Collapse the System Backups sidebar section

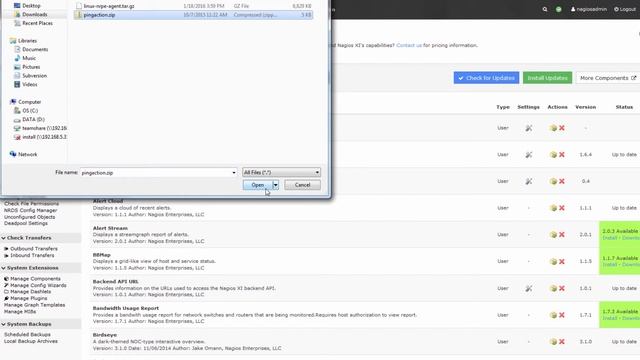point(28,324)
